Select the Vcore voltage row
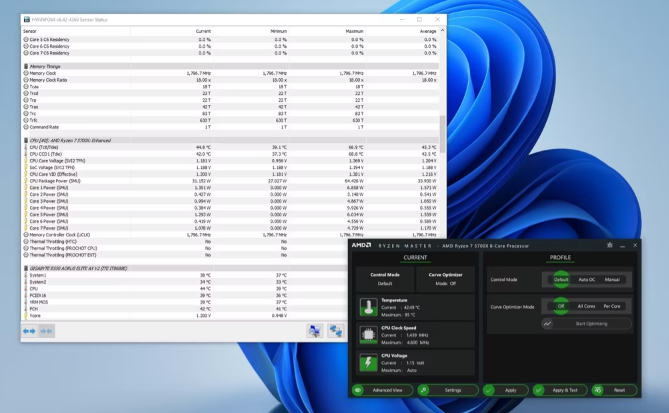This screenshot has width=669, height=413. point(185,316)
